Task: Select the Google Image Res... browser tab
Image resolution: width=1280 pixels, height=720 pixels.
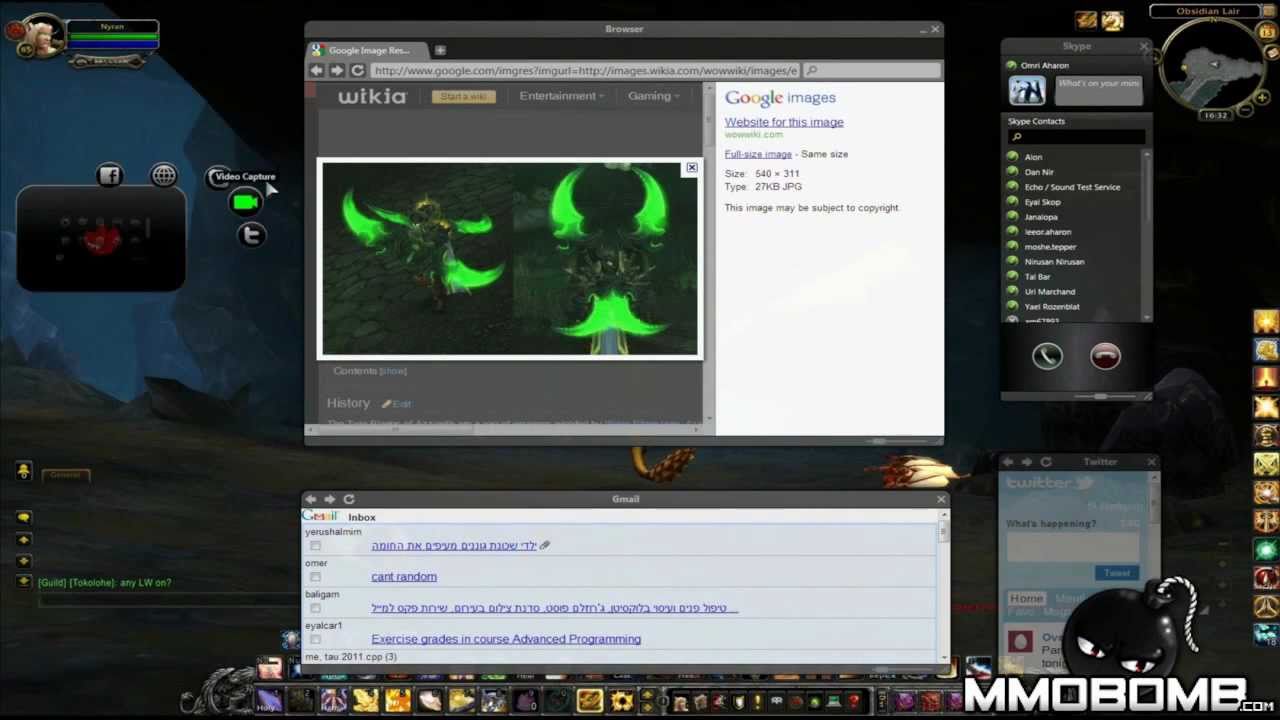Action: pos(368,50)
